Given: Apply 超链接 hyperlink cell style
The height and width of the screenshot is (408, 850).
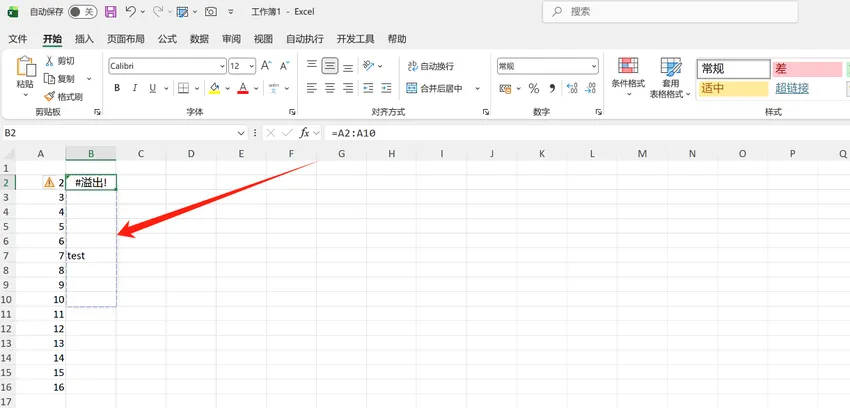Looking at the screenshot, I should 792,88.
